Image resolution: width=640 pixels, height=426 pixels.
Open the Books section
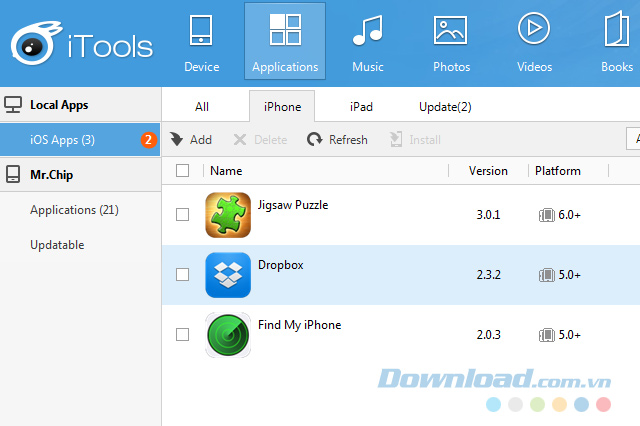616,42
